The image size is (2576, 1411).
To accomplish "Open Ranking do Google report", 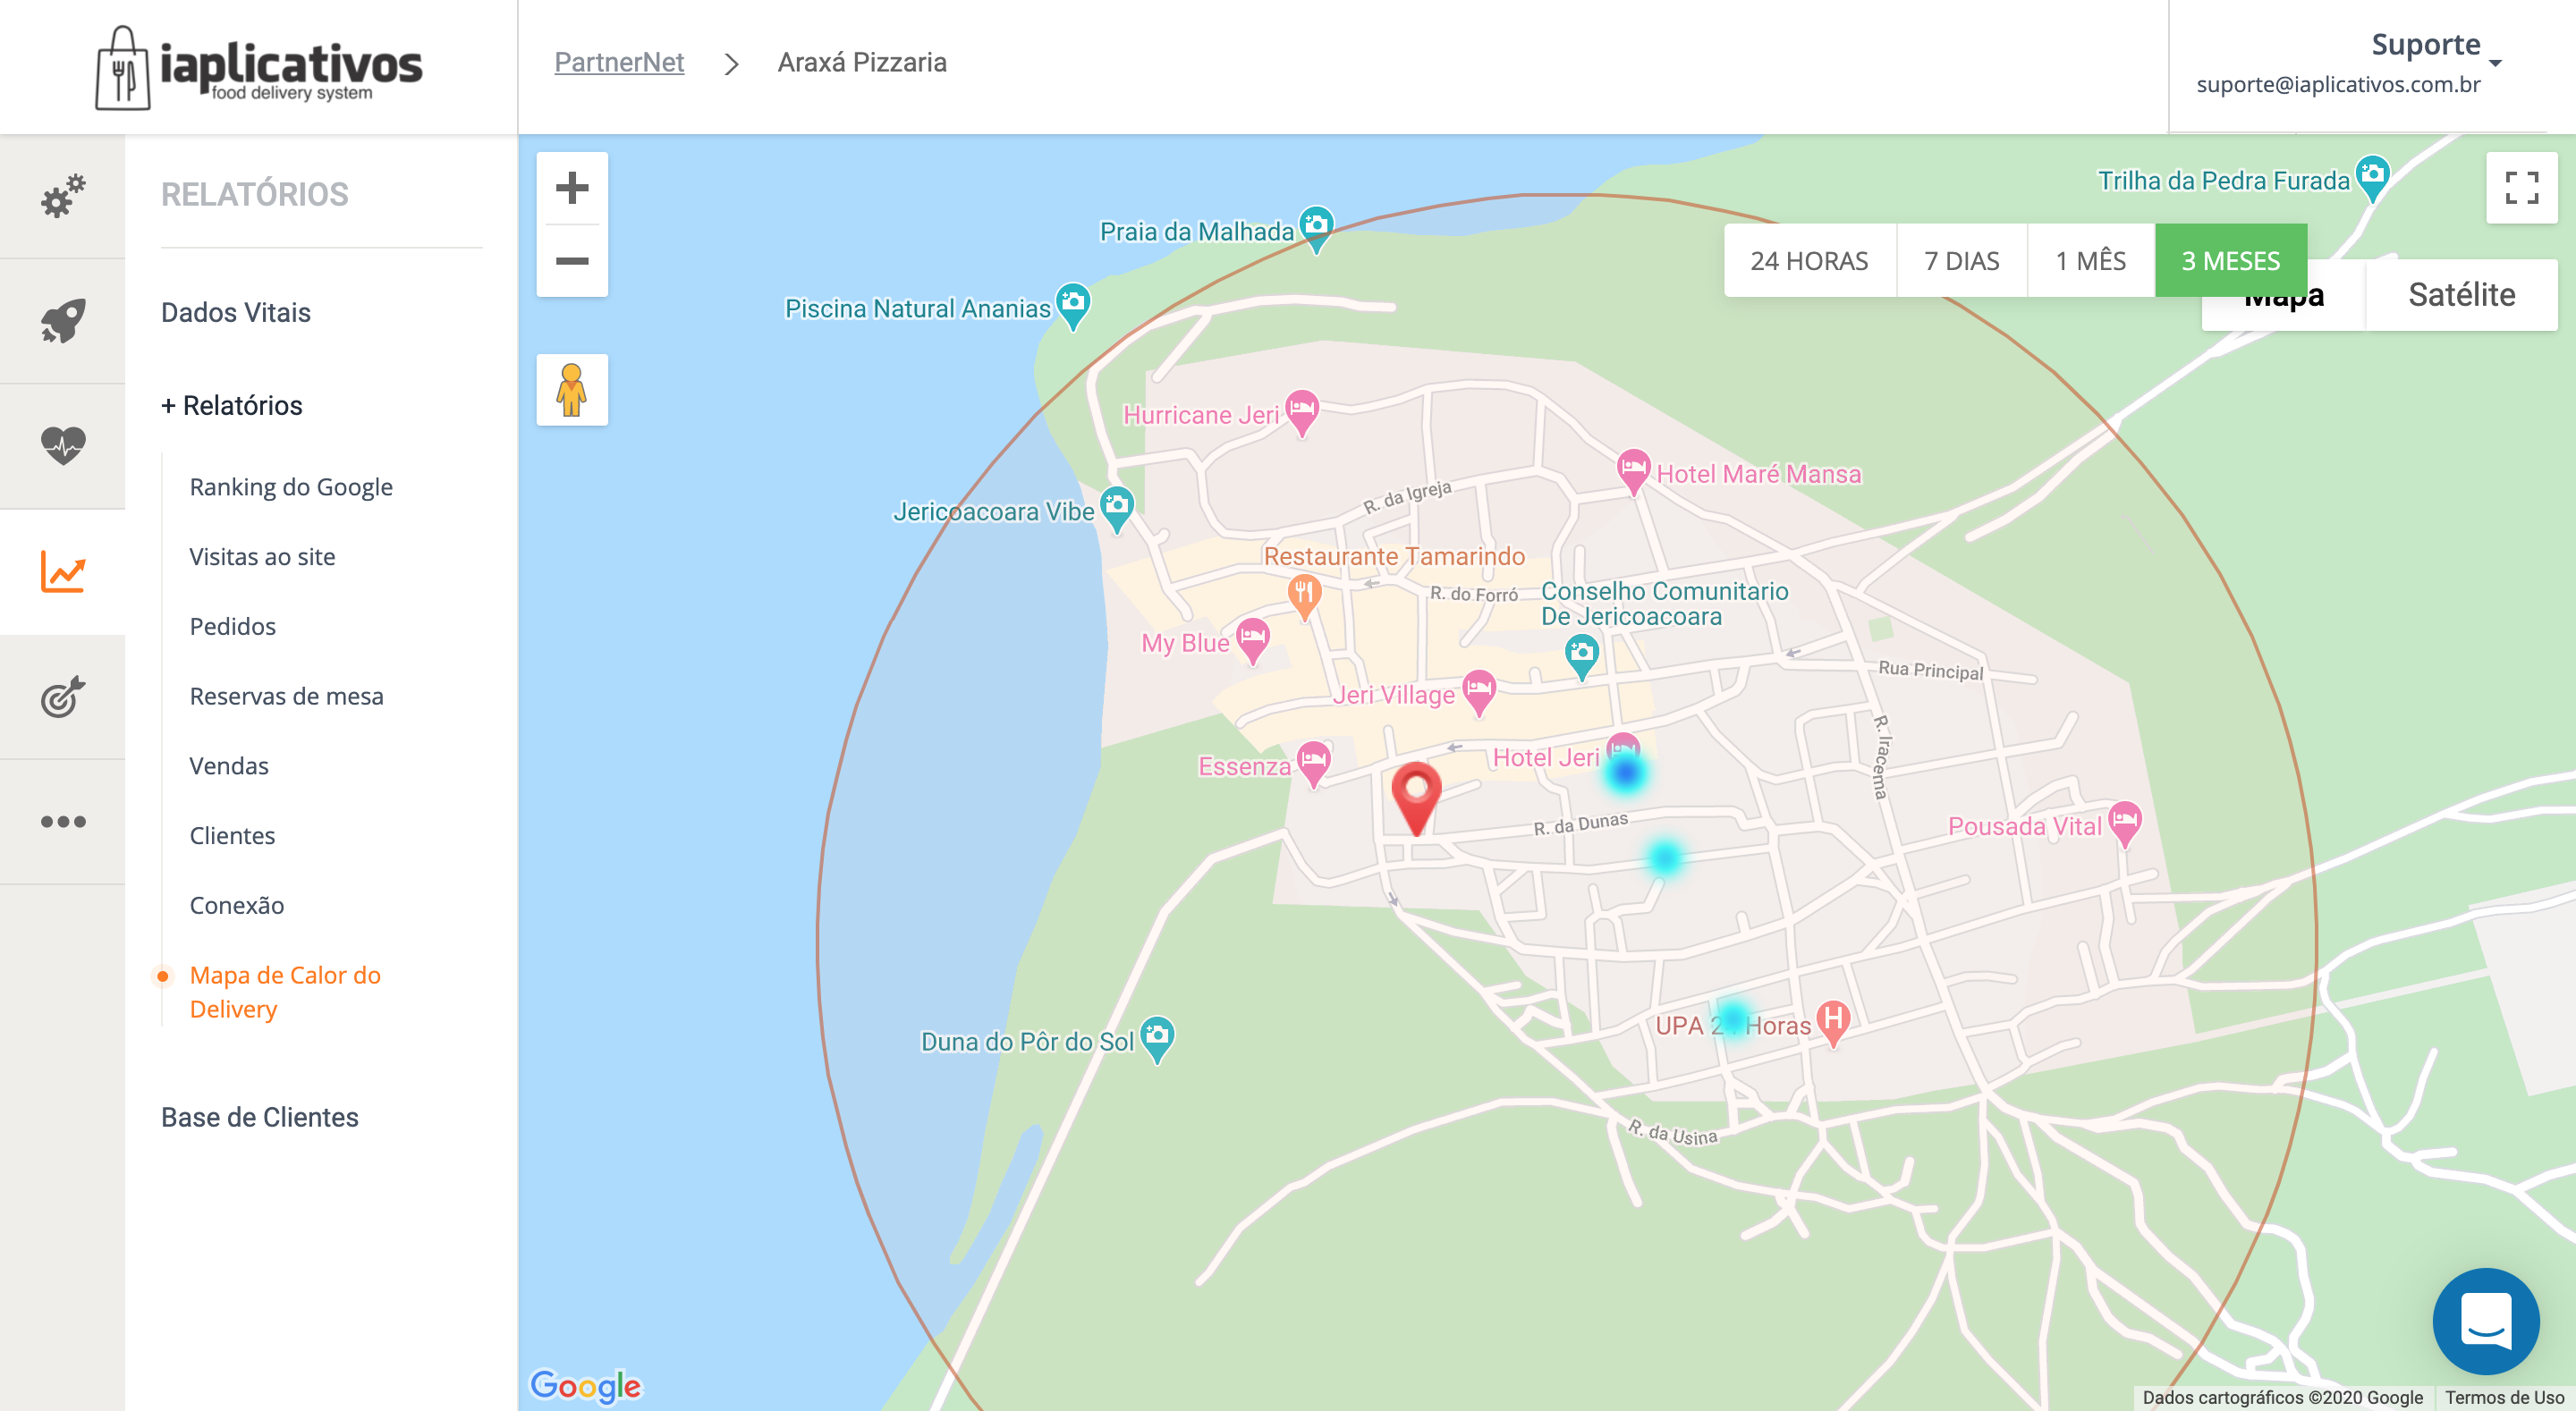I will point(291,487).
